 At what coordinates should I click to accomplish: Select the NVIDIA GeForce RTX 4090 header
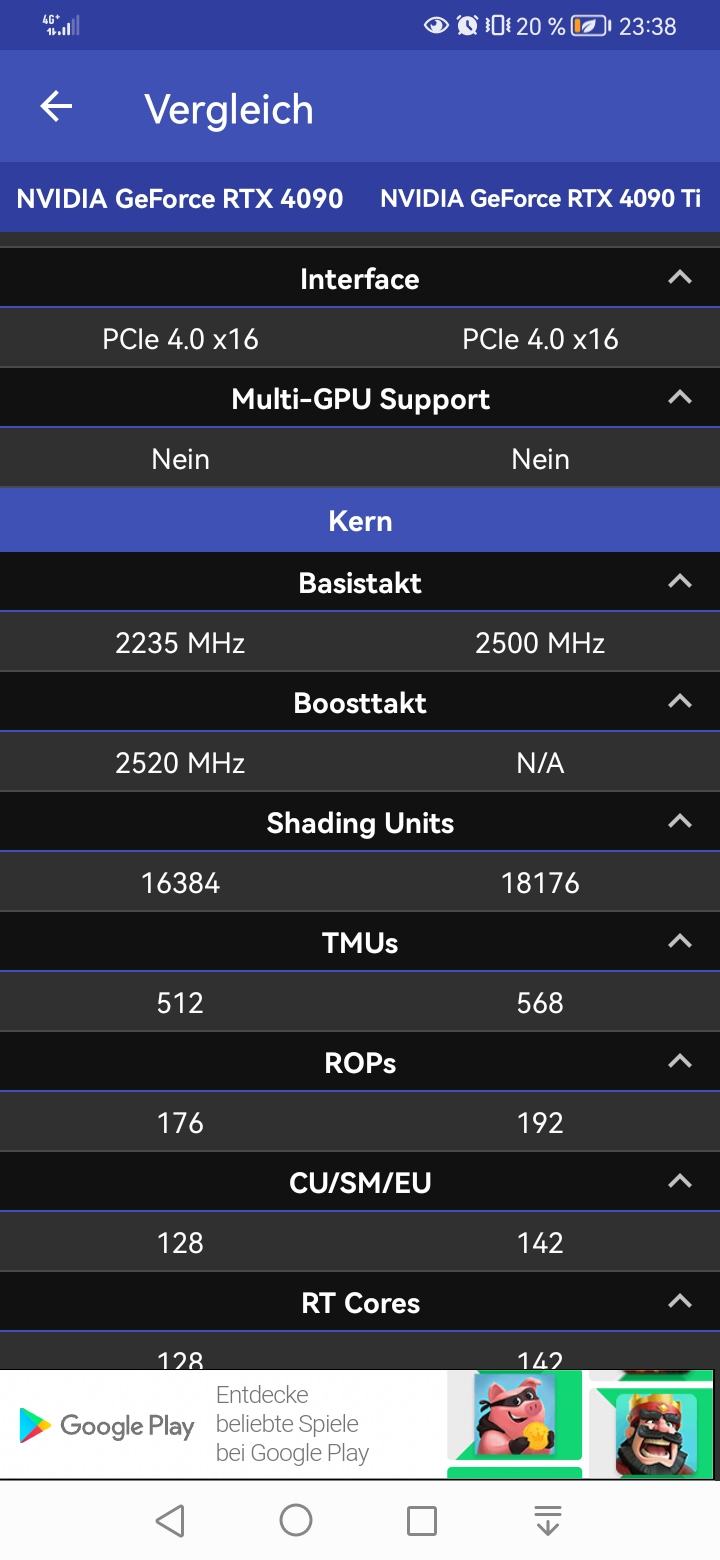coord(180,198)
